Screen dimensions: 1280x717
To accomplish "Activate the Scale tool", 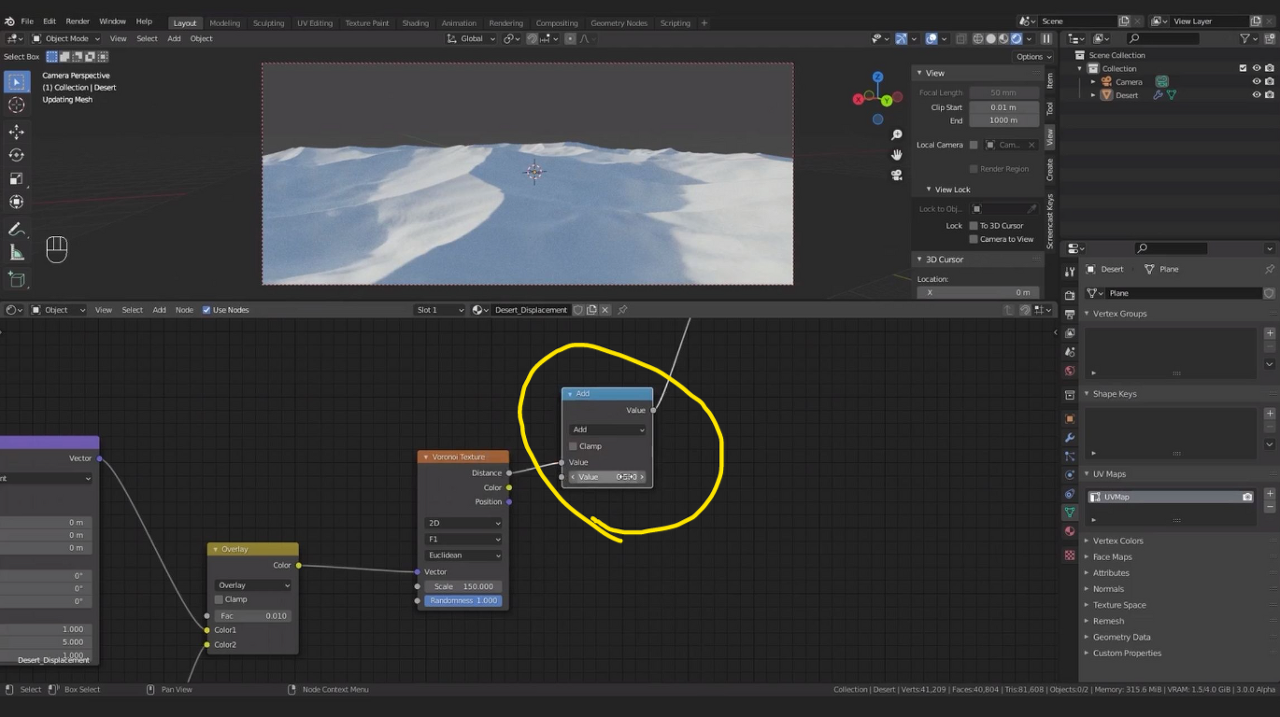I will 17,179.
